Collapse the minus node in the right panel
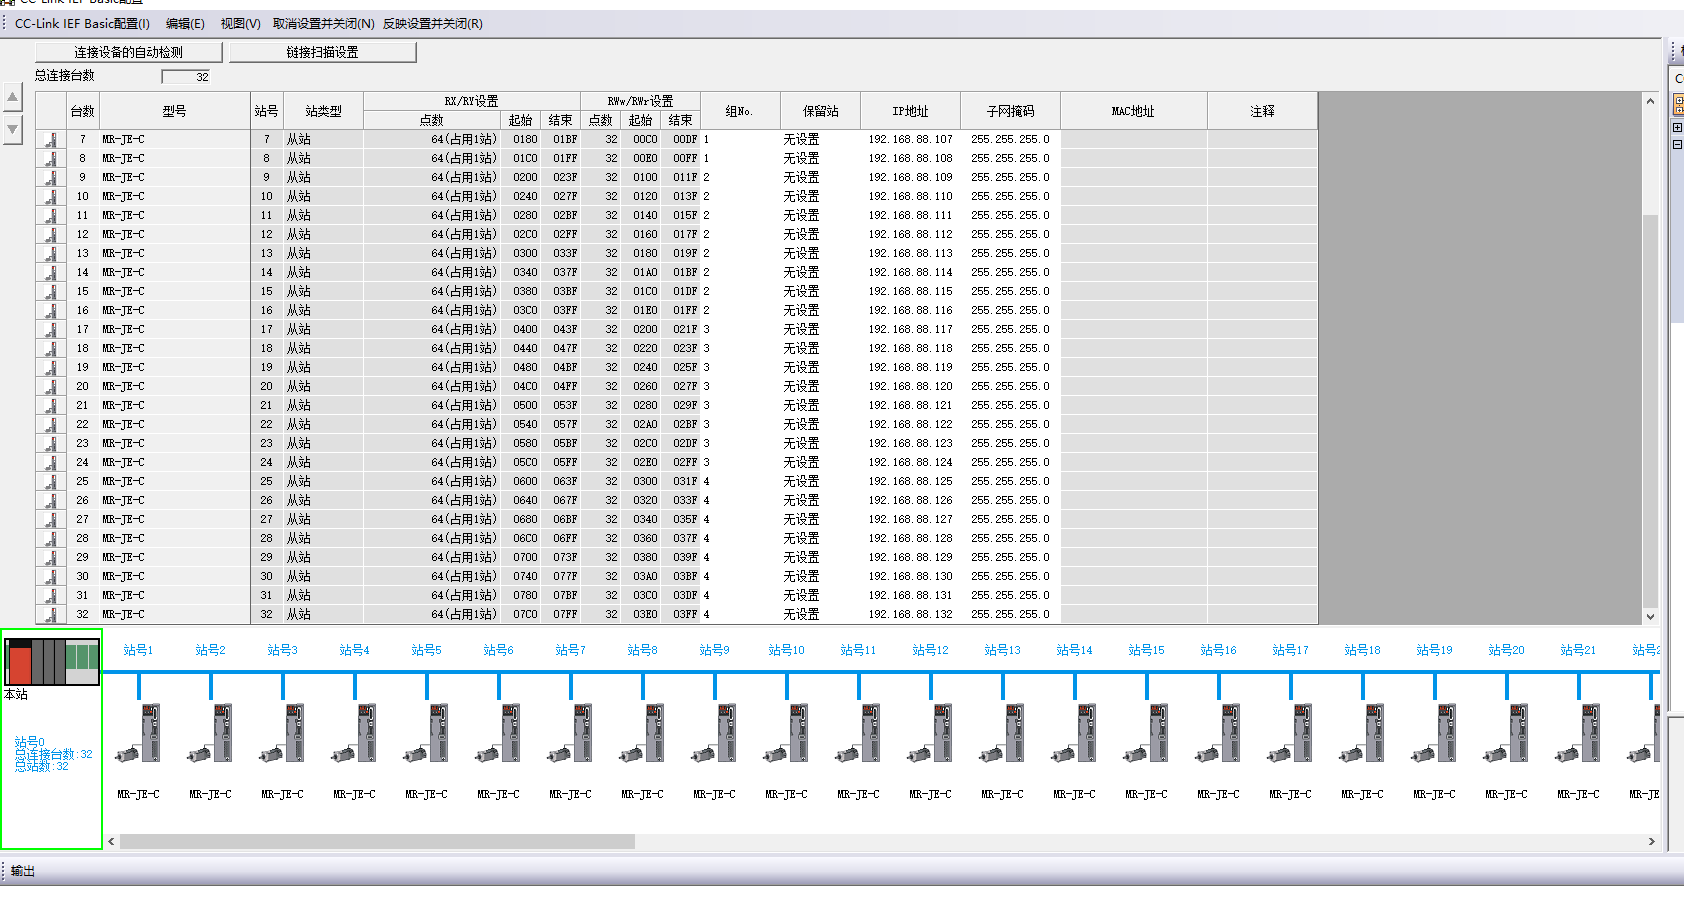Image resolution: width=1684 pixels, height=901 pixels. [x=1677, y=144]
